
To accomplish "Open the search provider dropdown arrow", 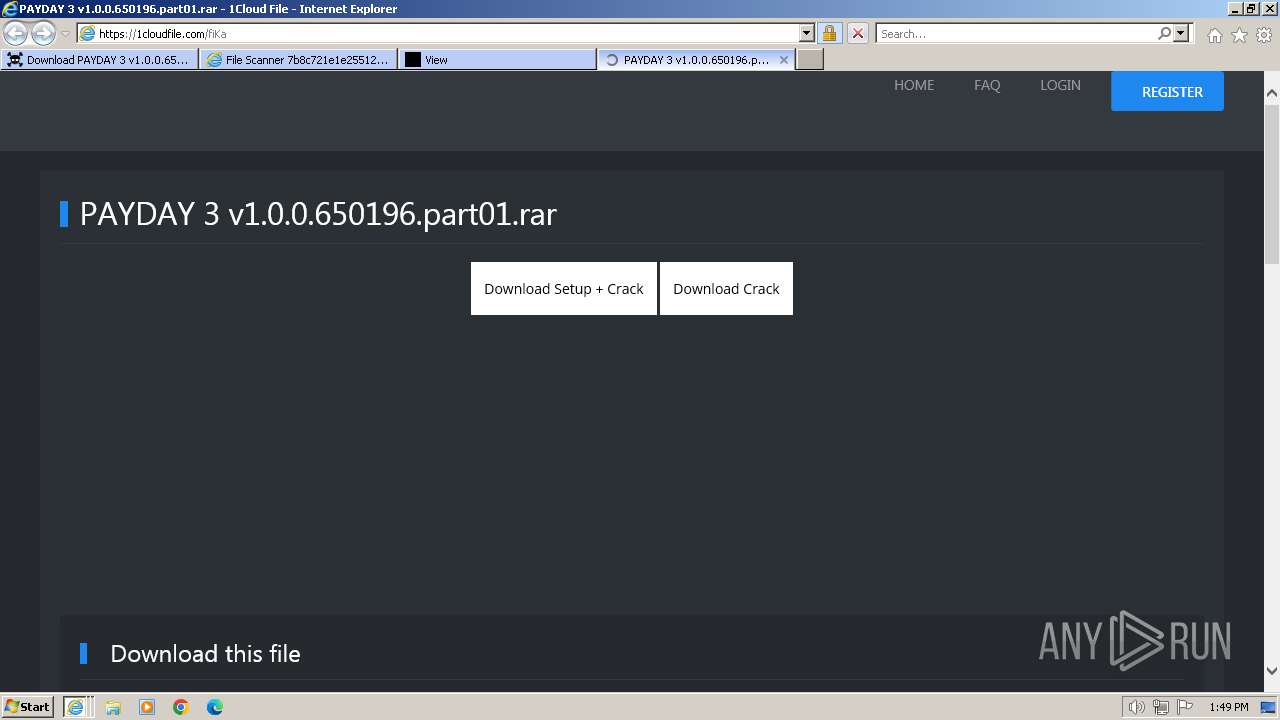I will (x=1181, y=33).
